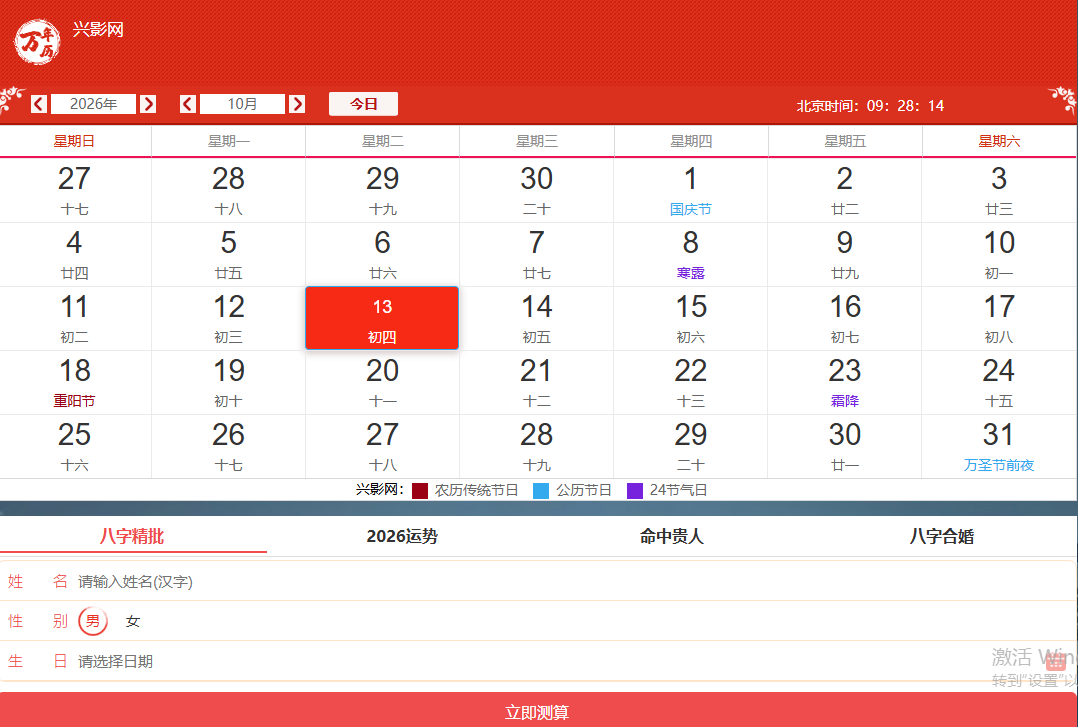Pick date 12 初三

pos(228,318)
